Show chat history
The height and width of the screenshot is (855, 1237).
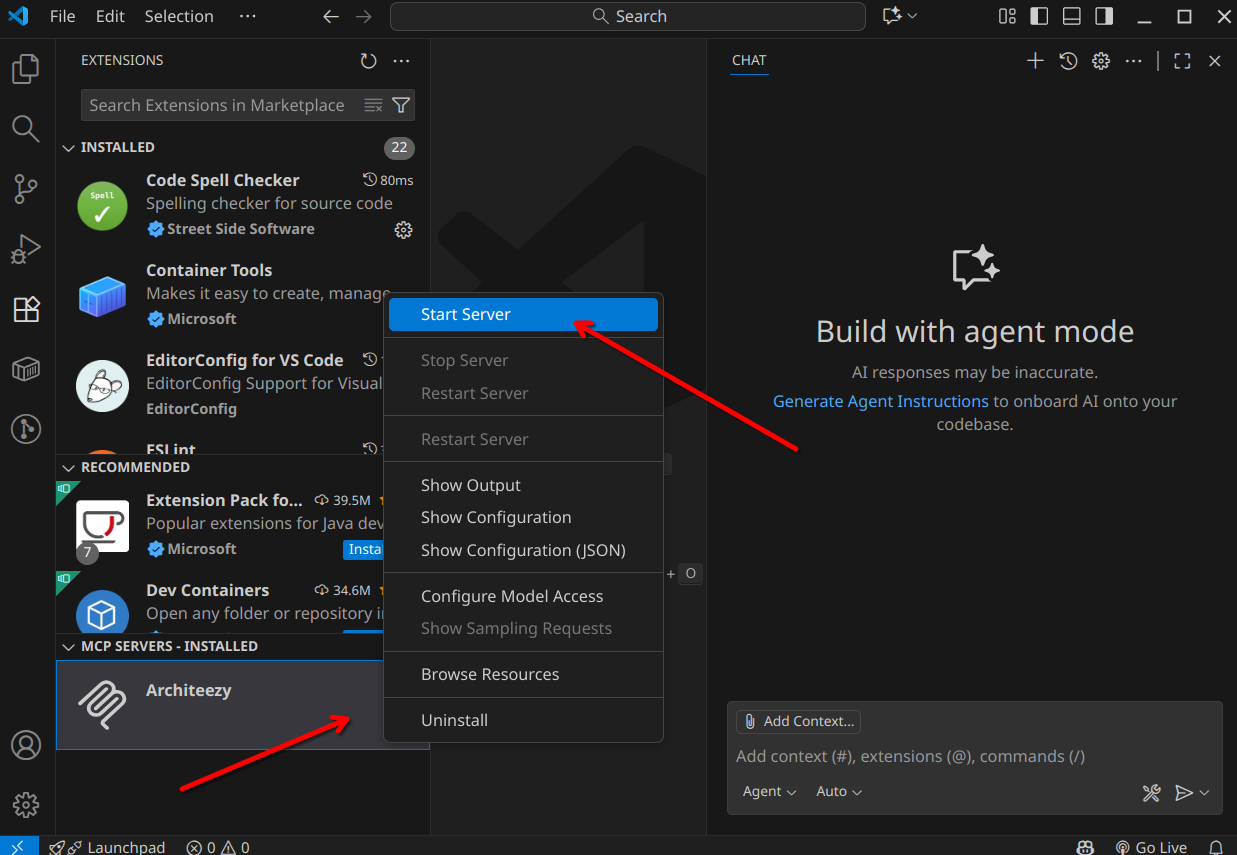[1068, 61]
